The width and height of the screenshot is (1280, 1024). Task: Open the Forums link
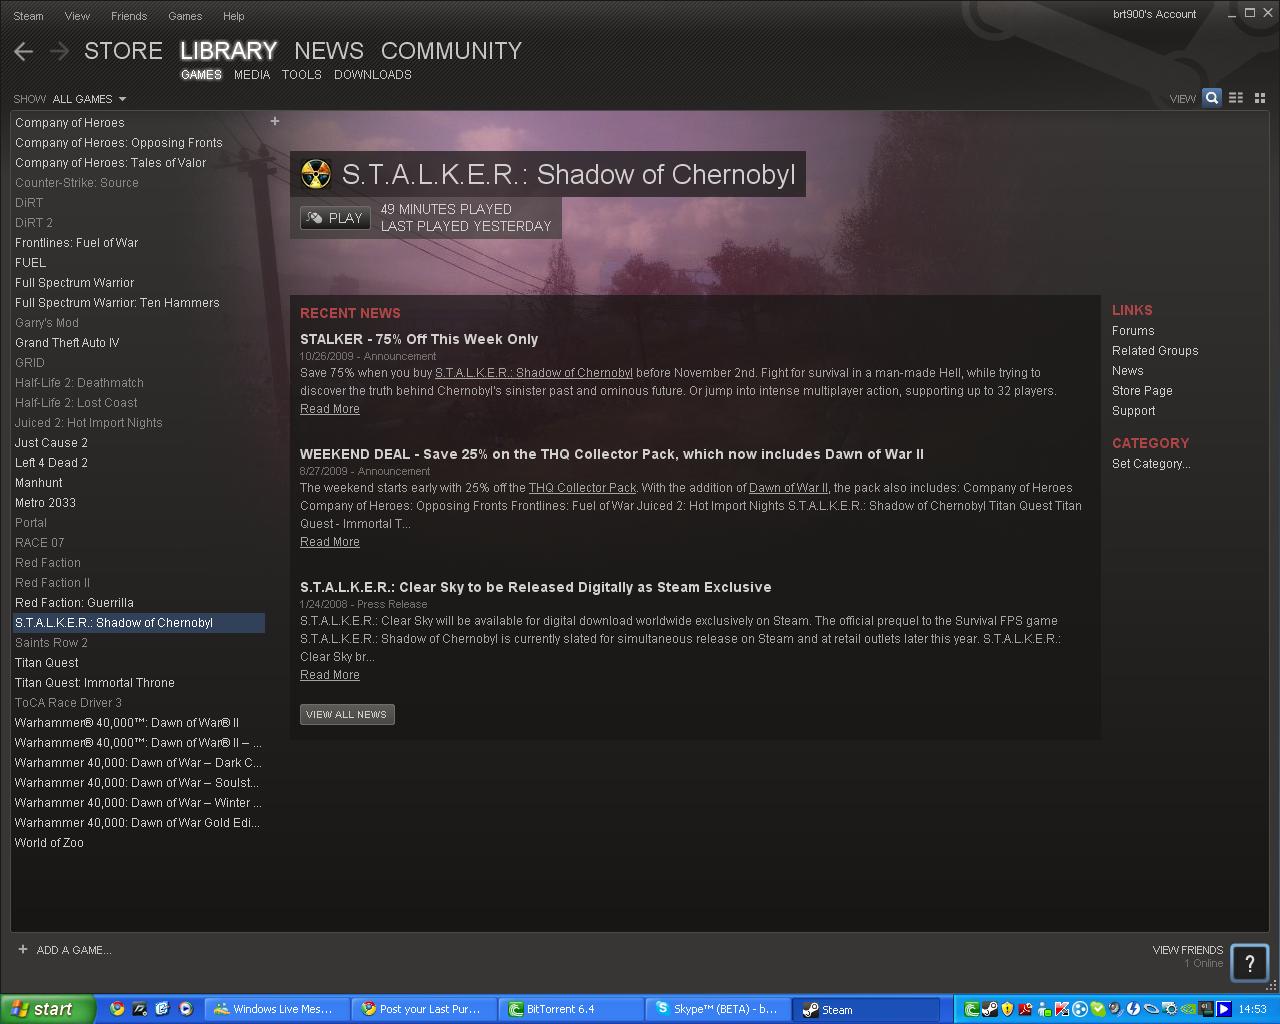[1133, 331]
